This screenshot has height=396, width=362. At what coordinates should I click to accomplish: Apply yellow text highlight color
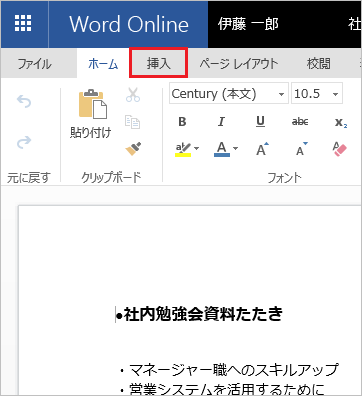click(x=183, y=149)
